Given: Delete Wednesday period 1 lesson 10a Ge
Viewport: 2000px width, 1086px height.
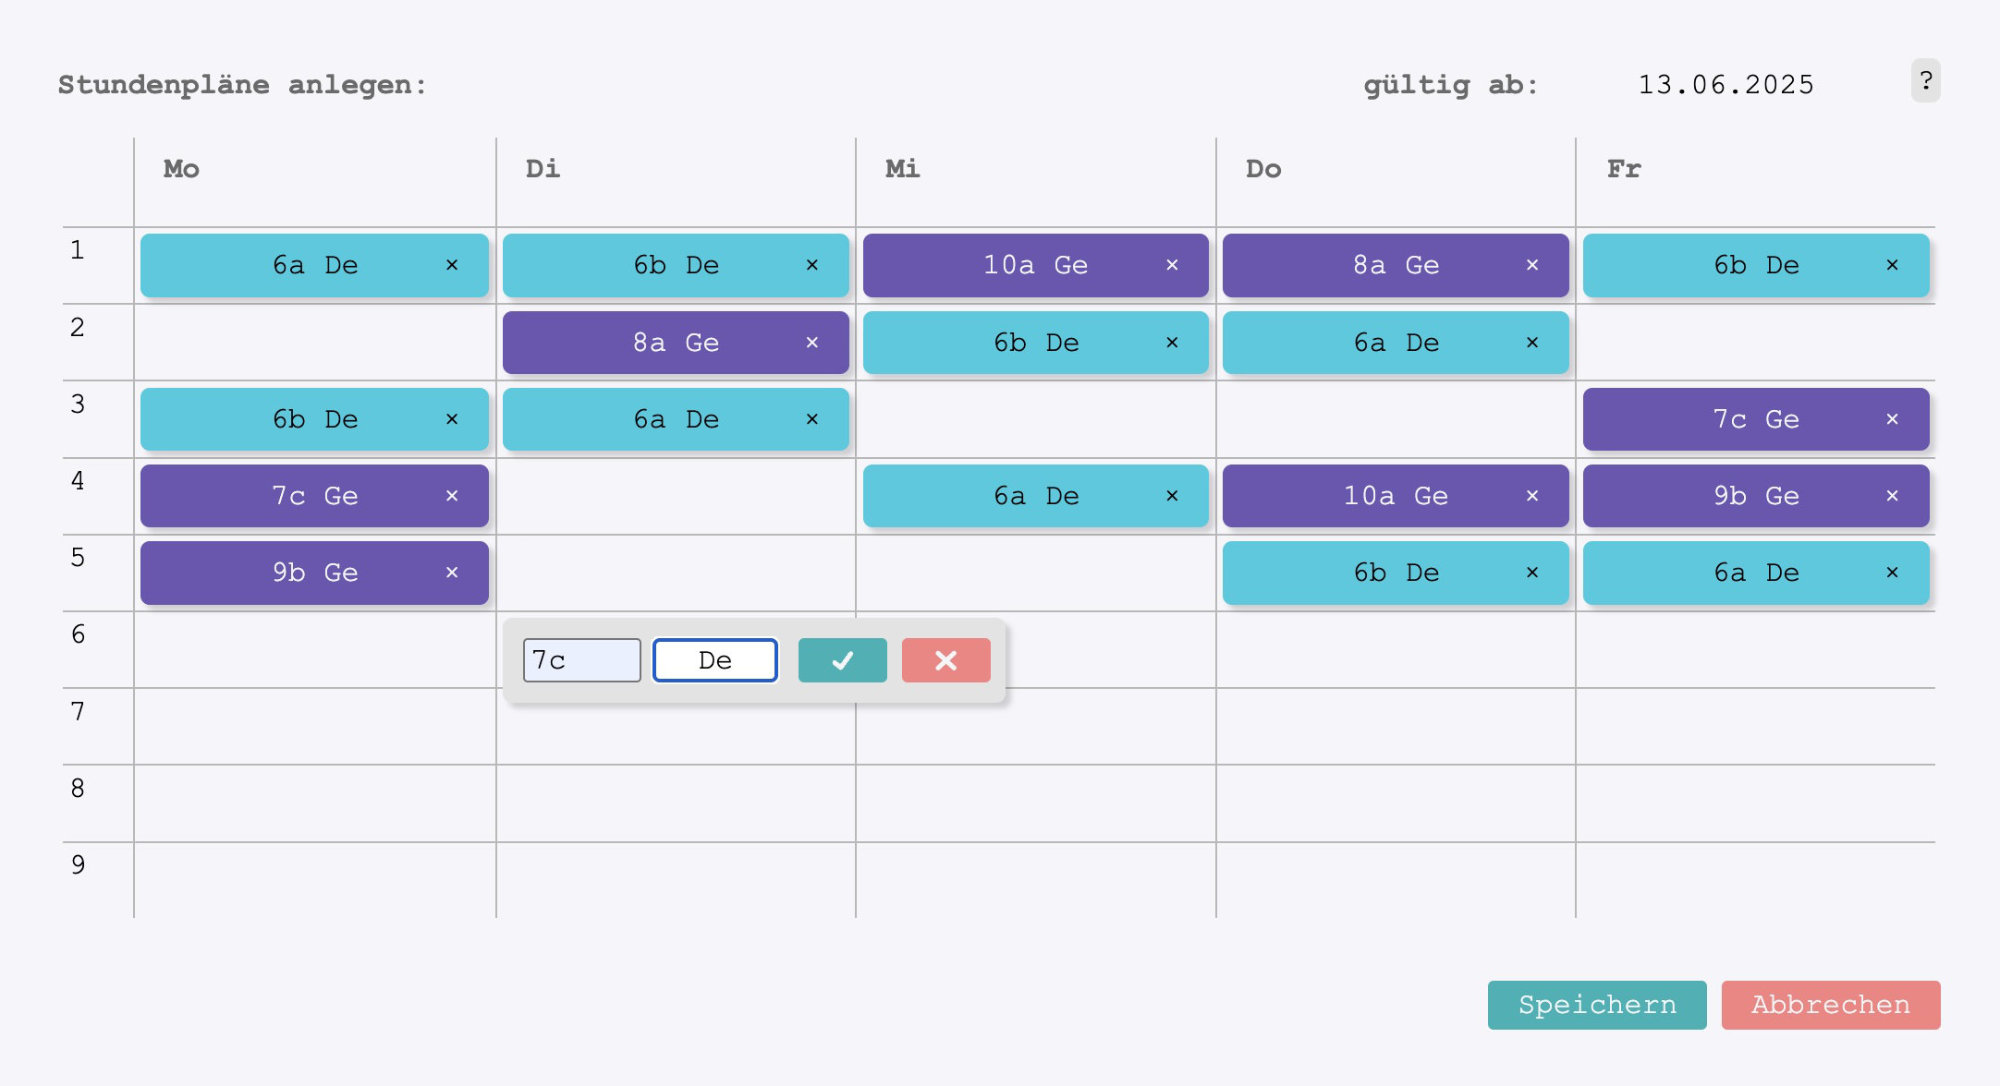Looking at the screenshot, I should (1172, 265).
